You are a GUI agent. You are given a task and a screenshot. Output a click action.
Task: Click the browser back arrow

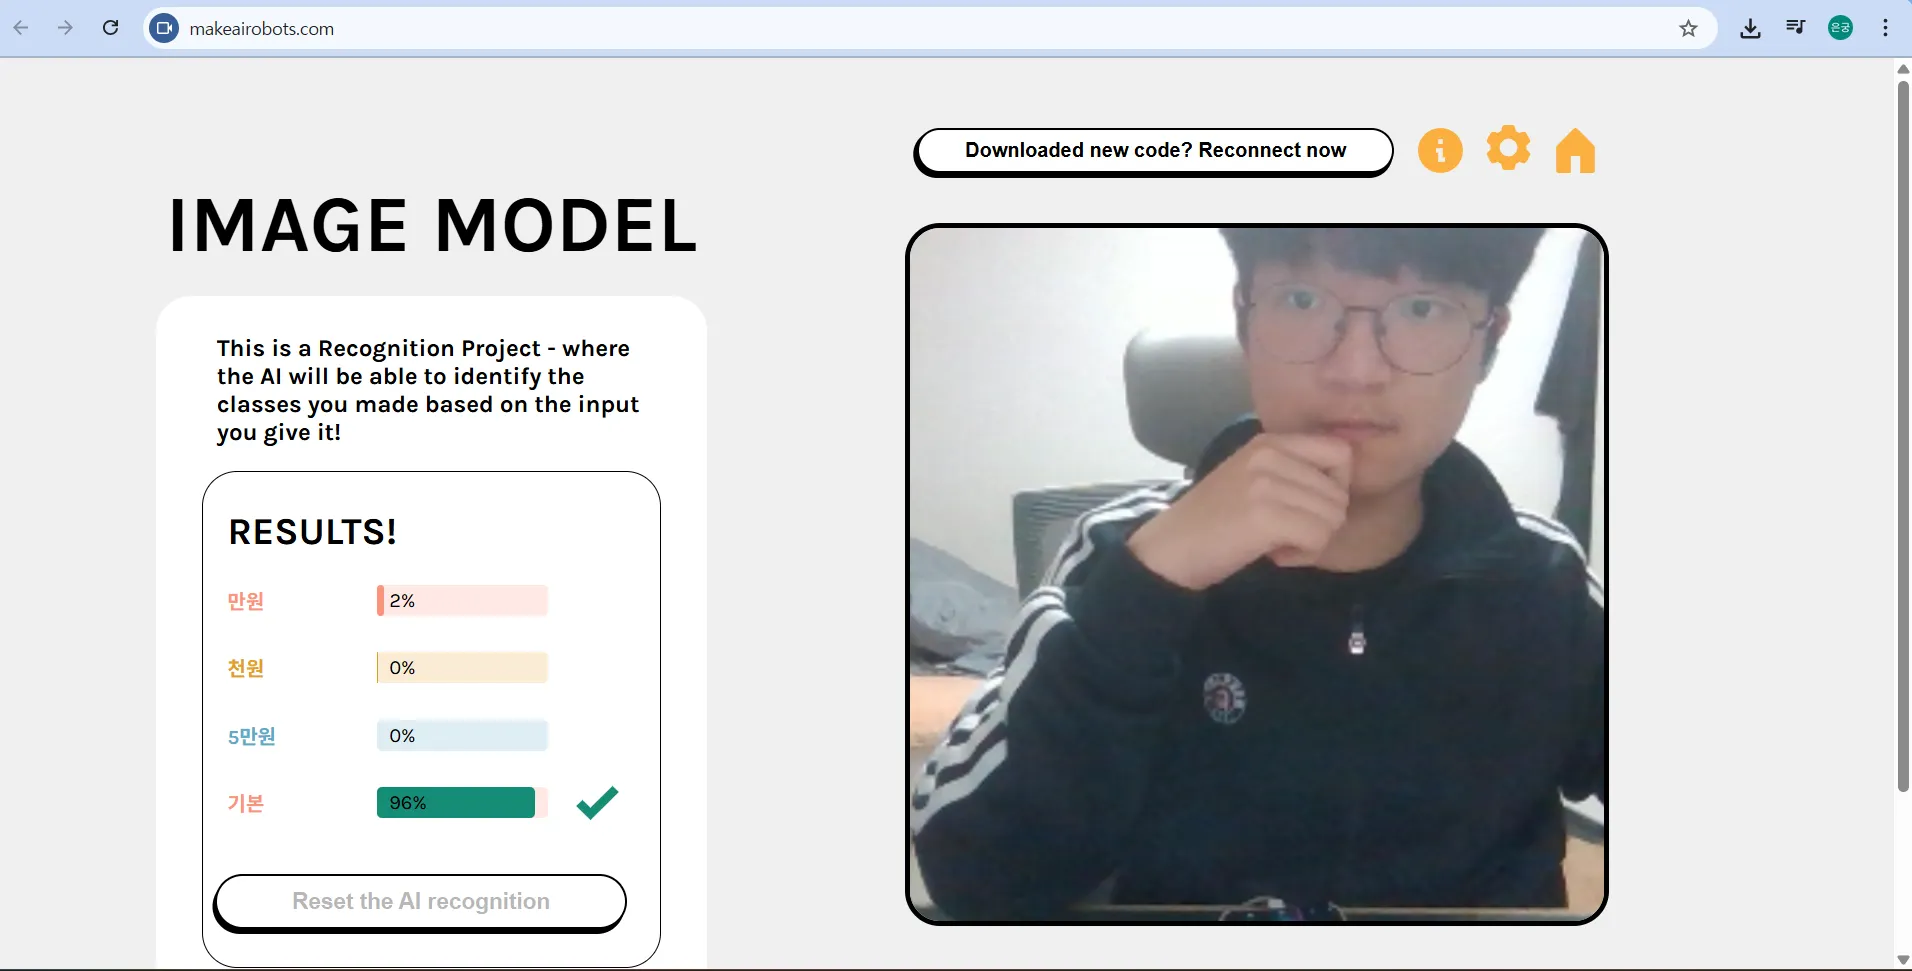21,28
